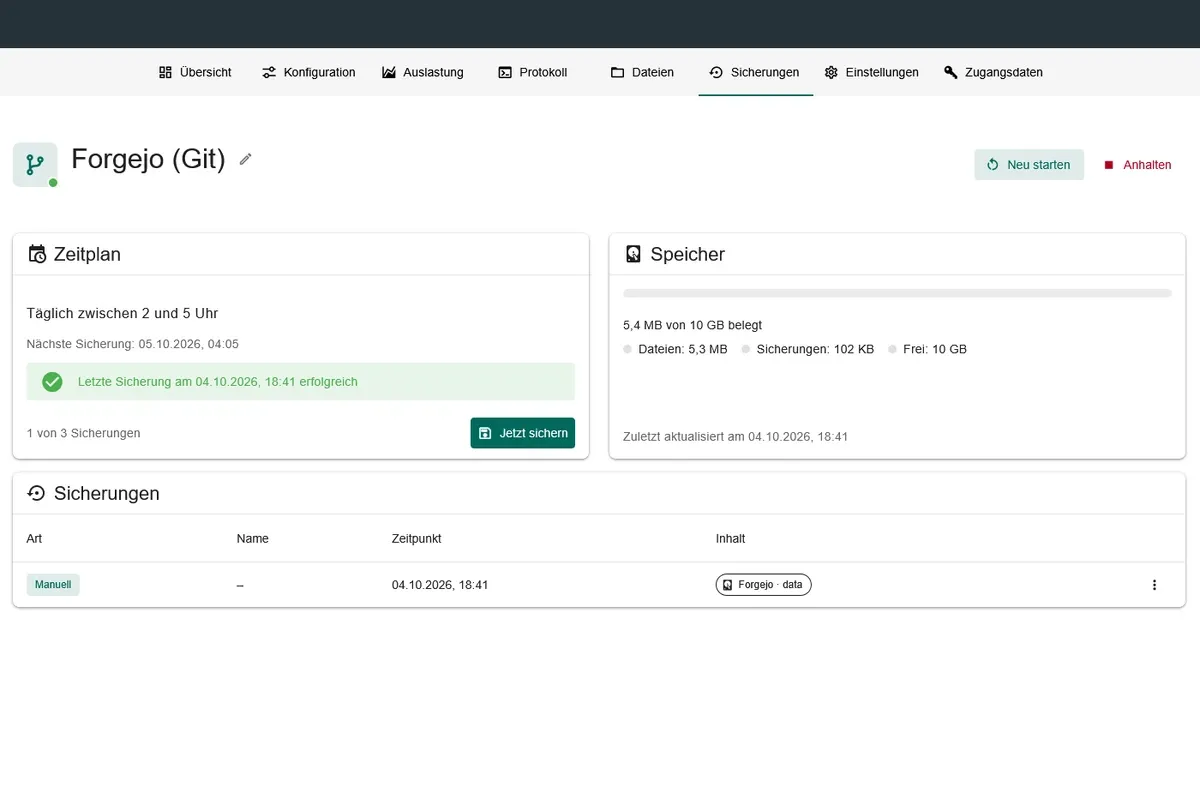Click the Sicherungen history icon in the list header

tap(37, 493)
